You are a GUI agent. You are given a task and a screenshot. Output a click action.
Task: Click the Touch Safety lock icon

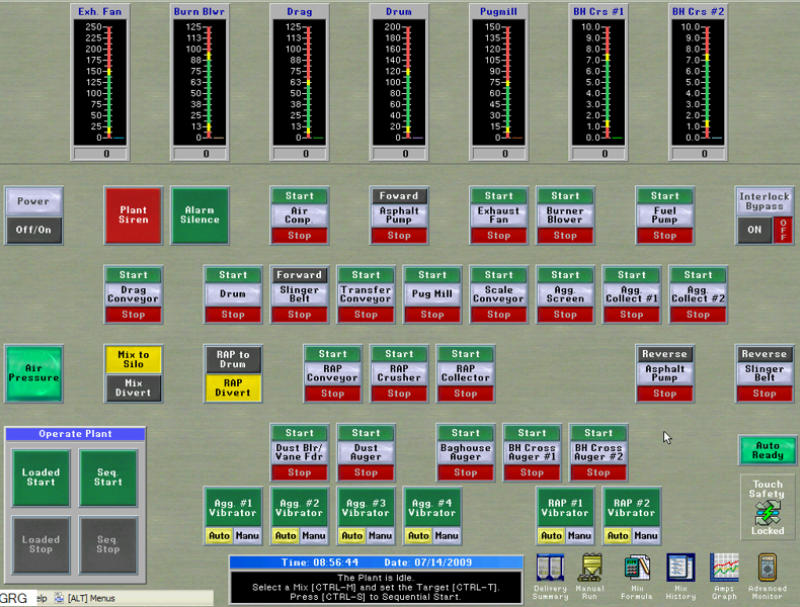pos(767,512)
